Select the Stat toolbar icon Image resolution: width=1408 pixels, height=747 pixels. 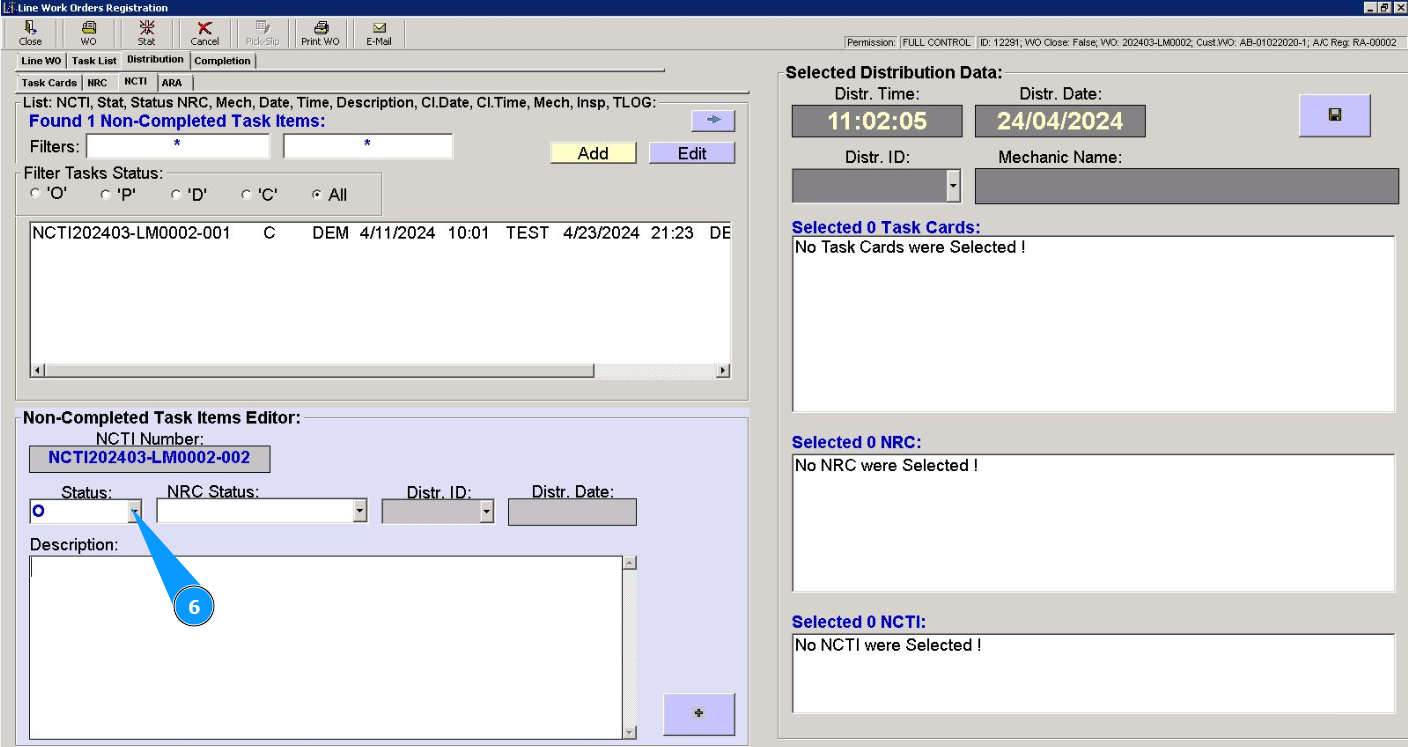tap(146, 33)
